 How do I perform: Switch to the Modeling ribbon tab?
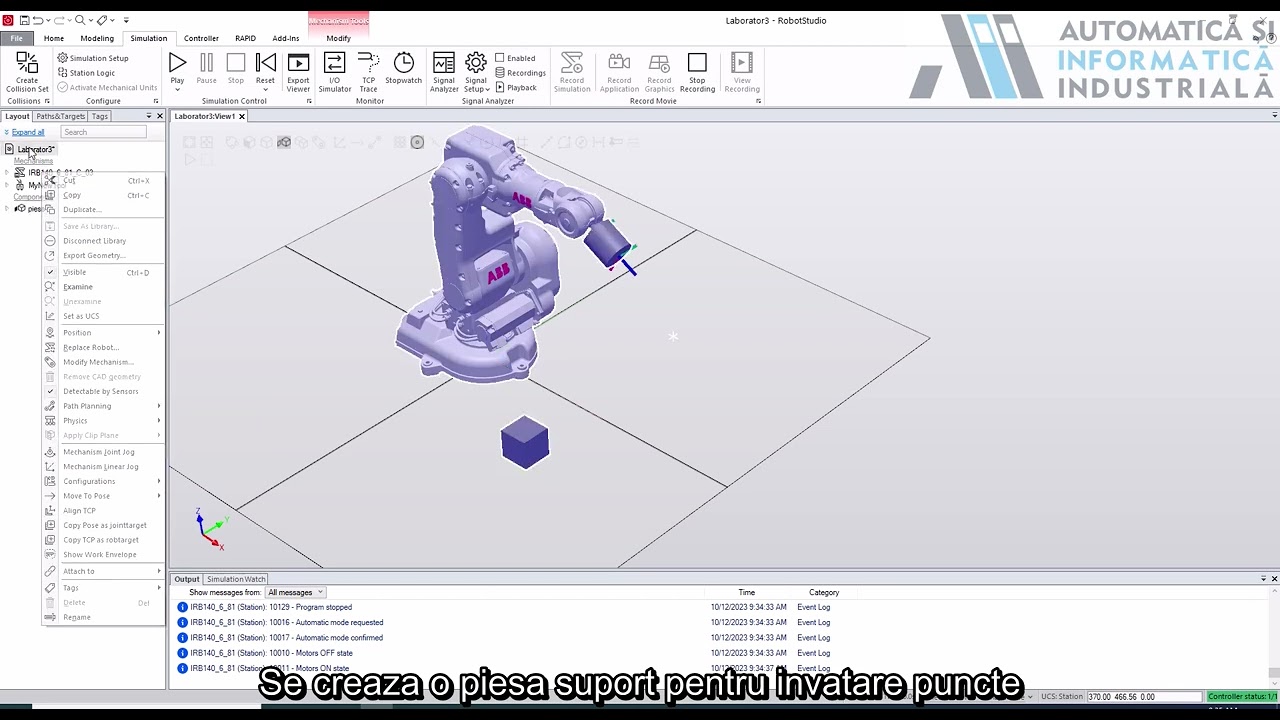click(x=97, y=38)
